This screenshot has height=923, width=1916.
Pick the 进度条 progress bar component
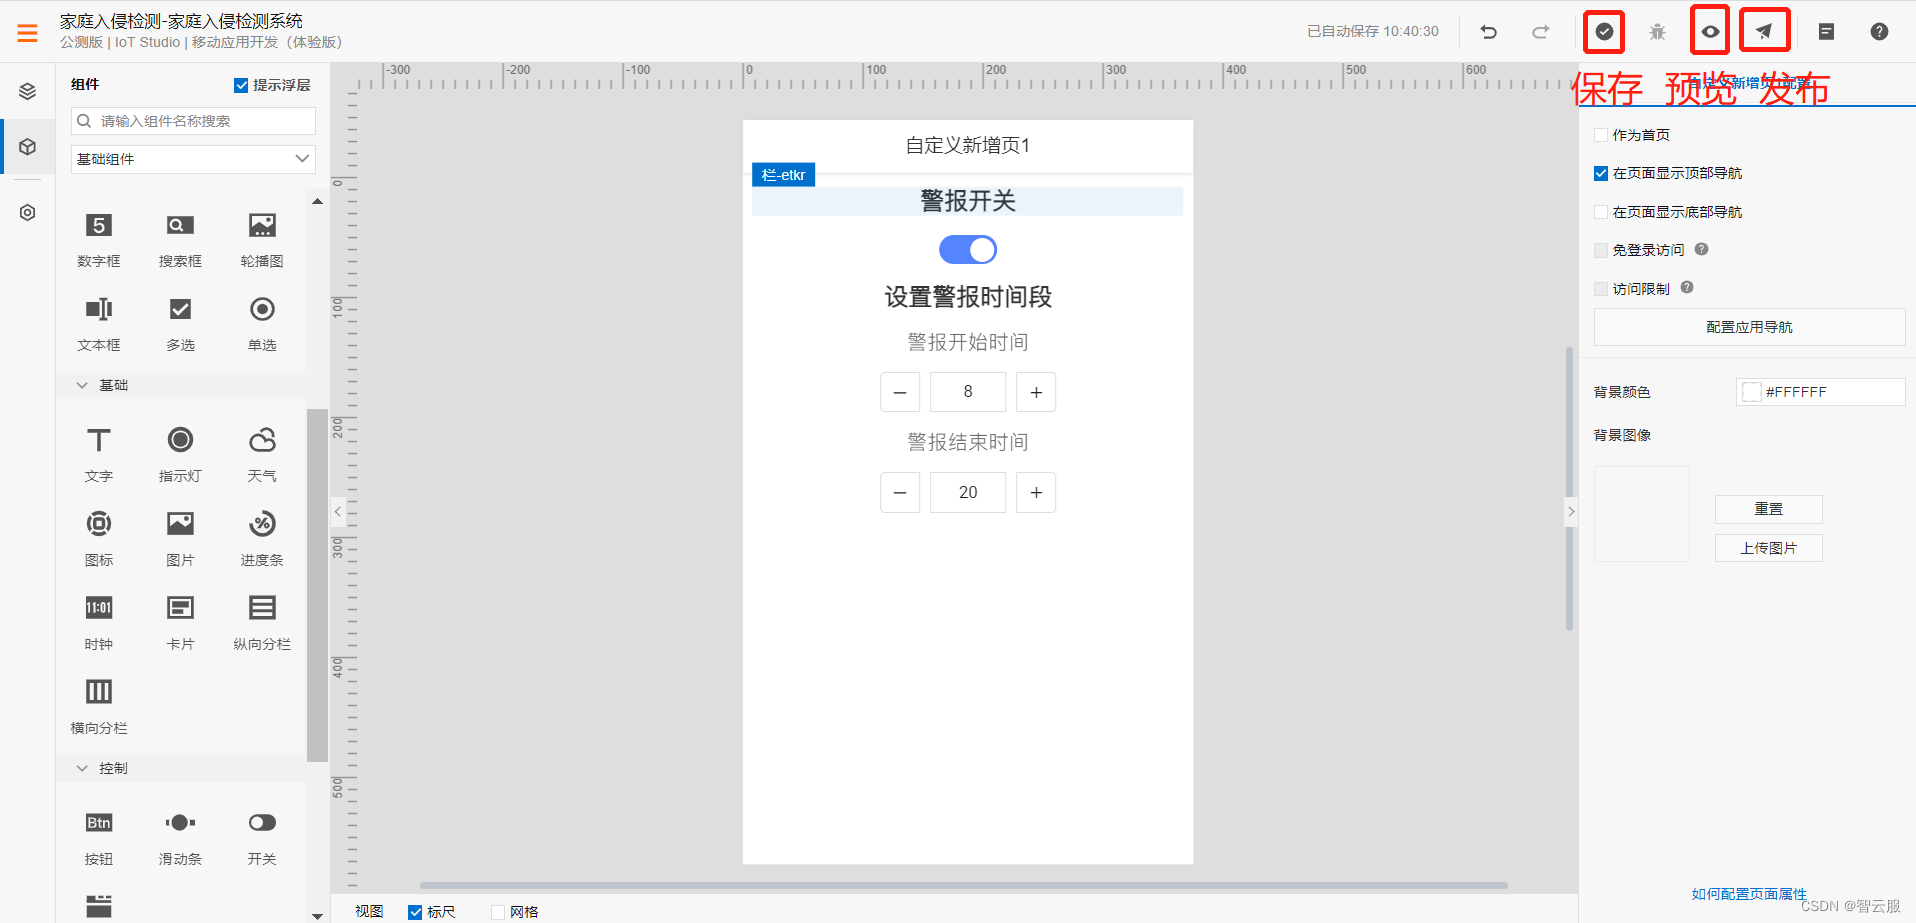point(262,539)
